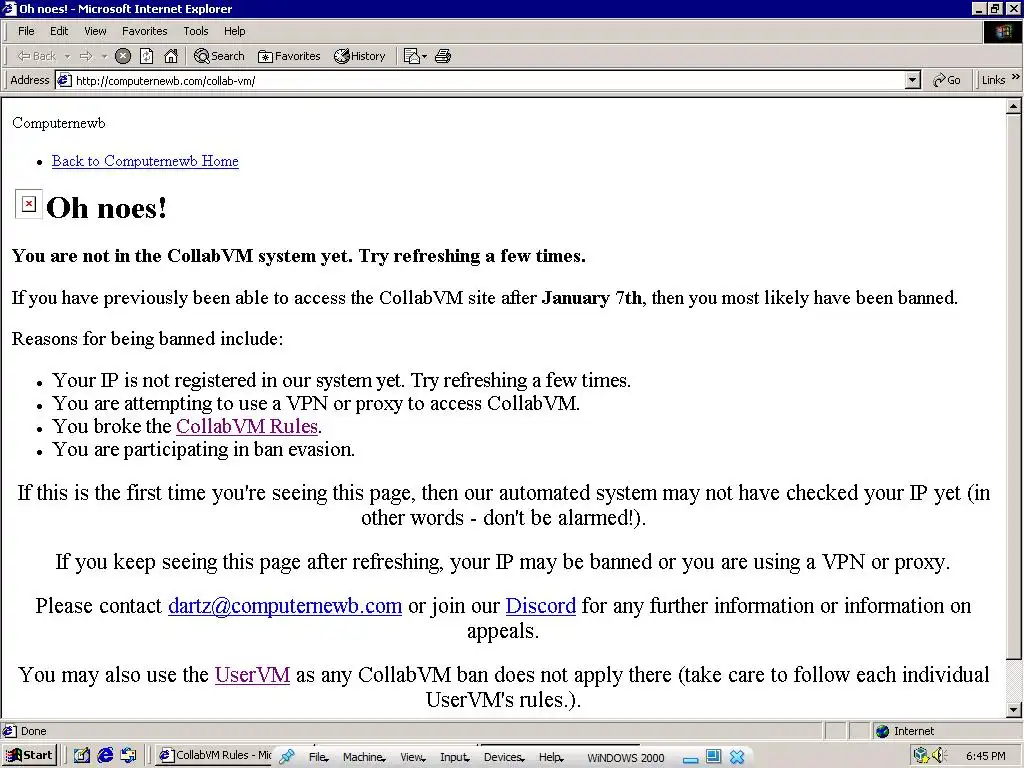Expand the Links toolbar chevron

[1016, 78]
